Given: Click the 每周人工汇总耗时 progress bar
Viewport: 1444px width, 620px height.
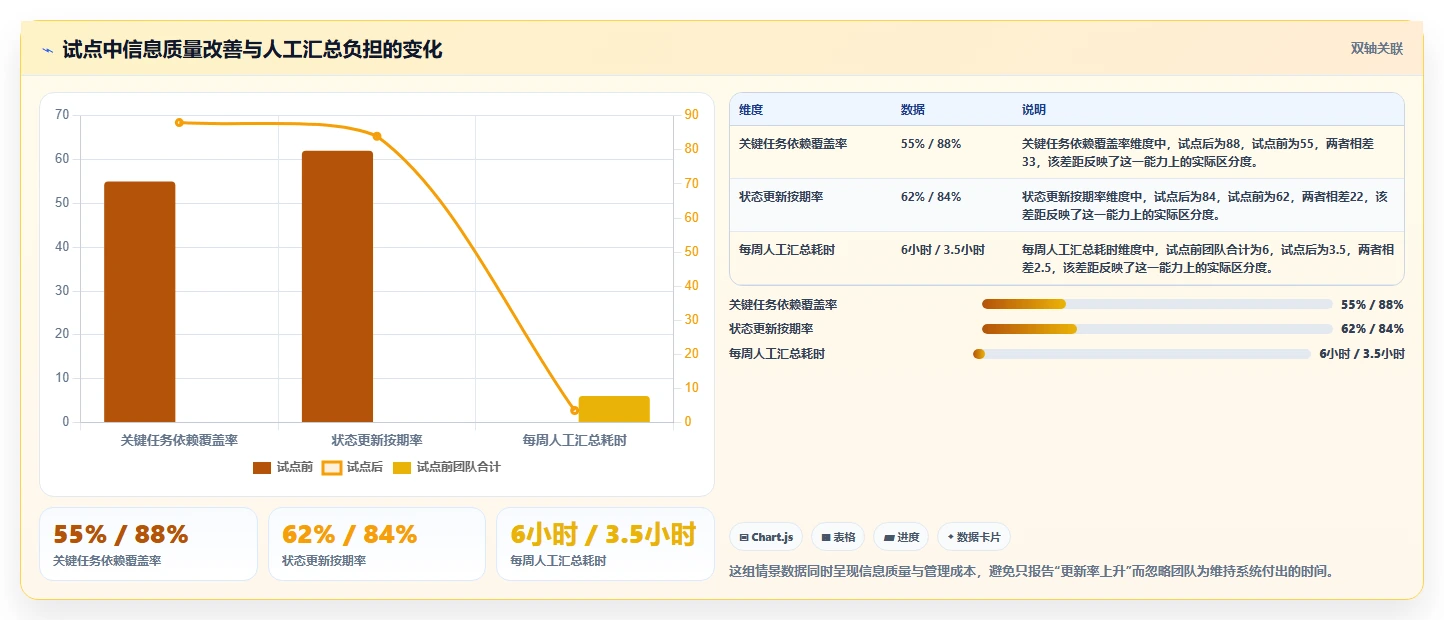Looking at the screenshot, I should pos(1141,354).
